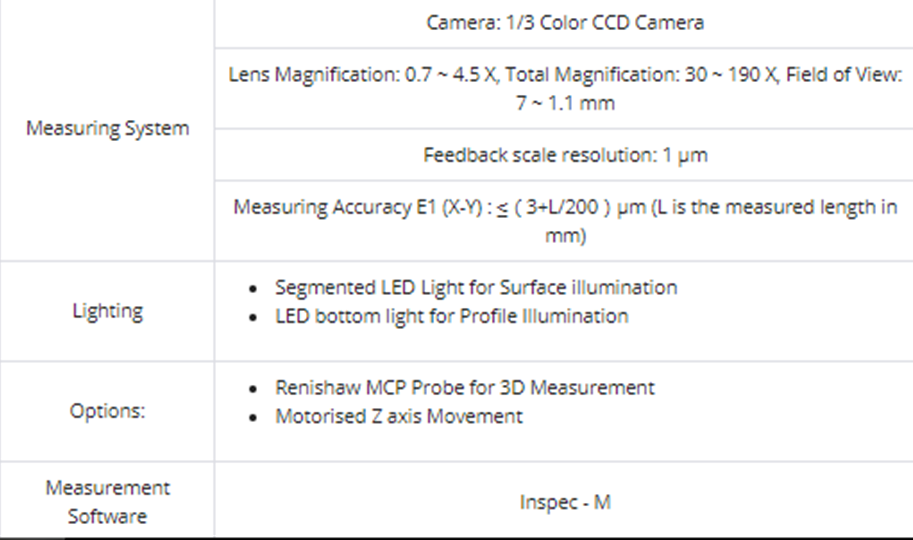Viewport: 913px width, 540px height.
Task: Click the Measuring Accuracy E1 (X-Y) text
Action: 349,208
